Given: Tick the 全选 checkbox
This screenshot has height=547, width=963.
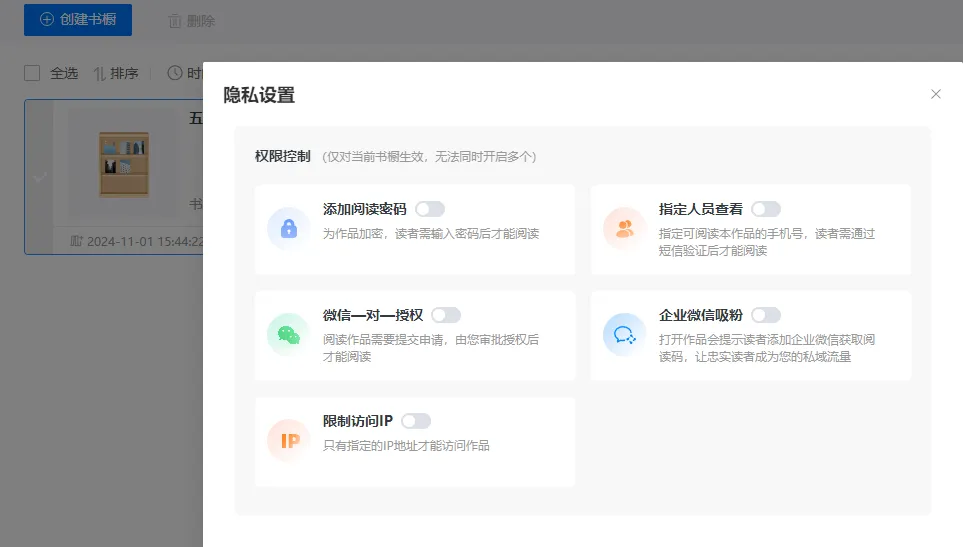Looking at the screenshot, I should pyautogui.click(x=32, y=73).
